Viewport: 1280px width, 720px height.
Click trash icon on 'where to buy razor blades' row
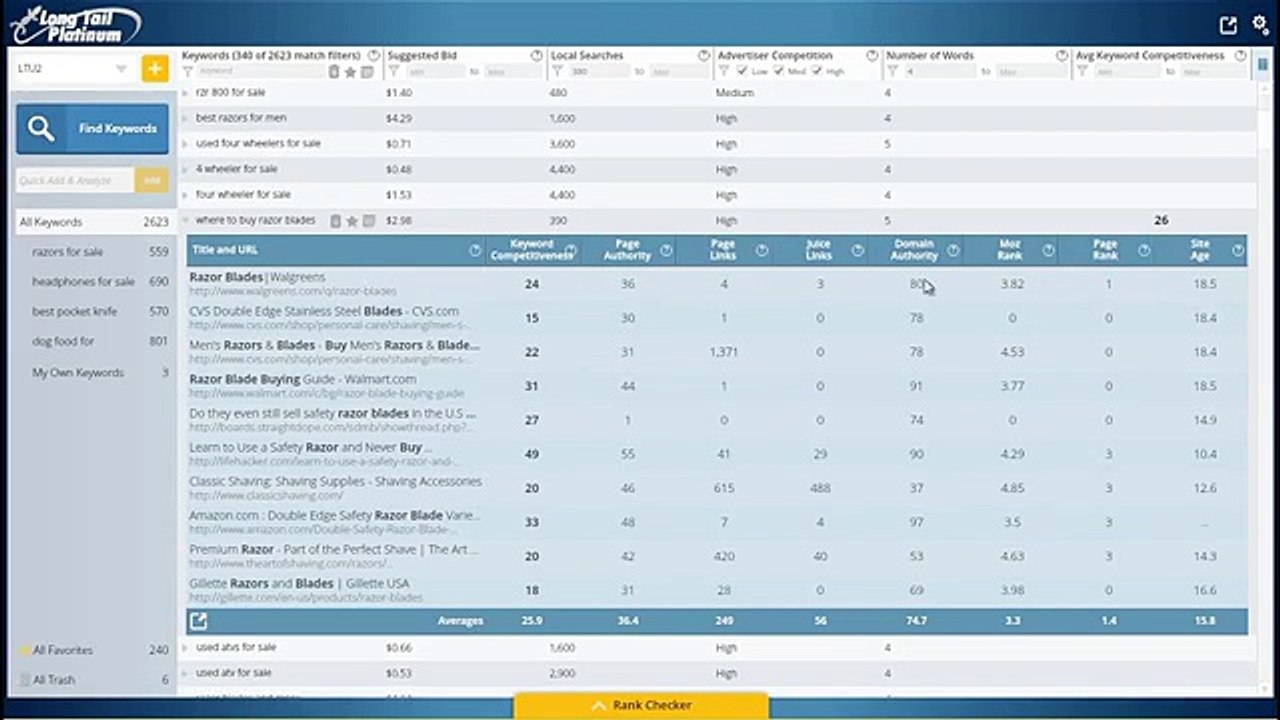pos(335,221)
